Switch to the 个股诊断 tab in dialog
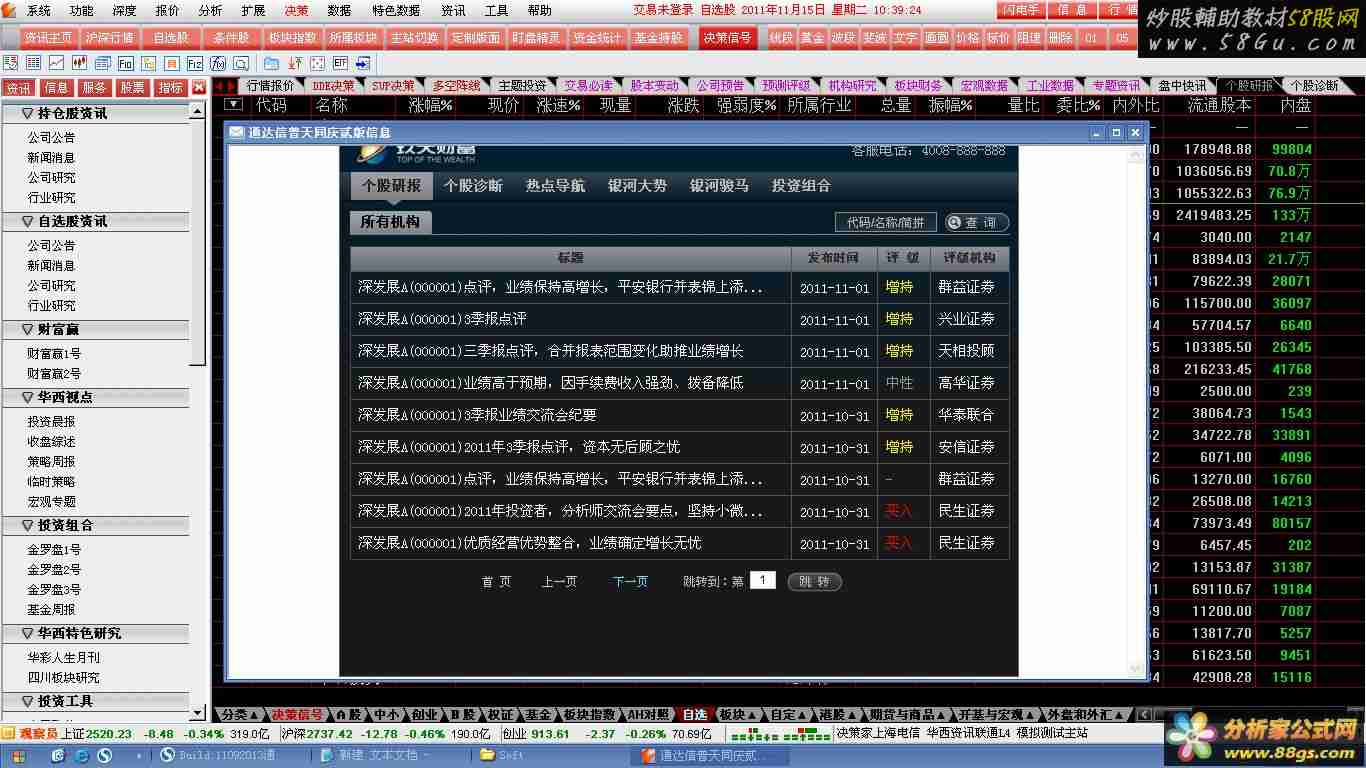Screen dimensions: 1366x768 (x=473, y=185)
